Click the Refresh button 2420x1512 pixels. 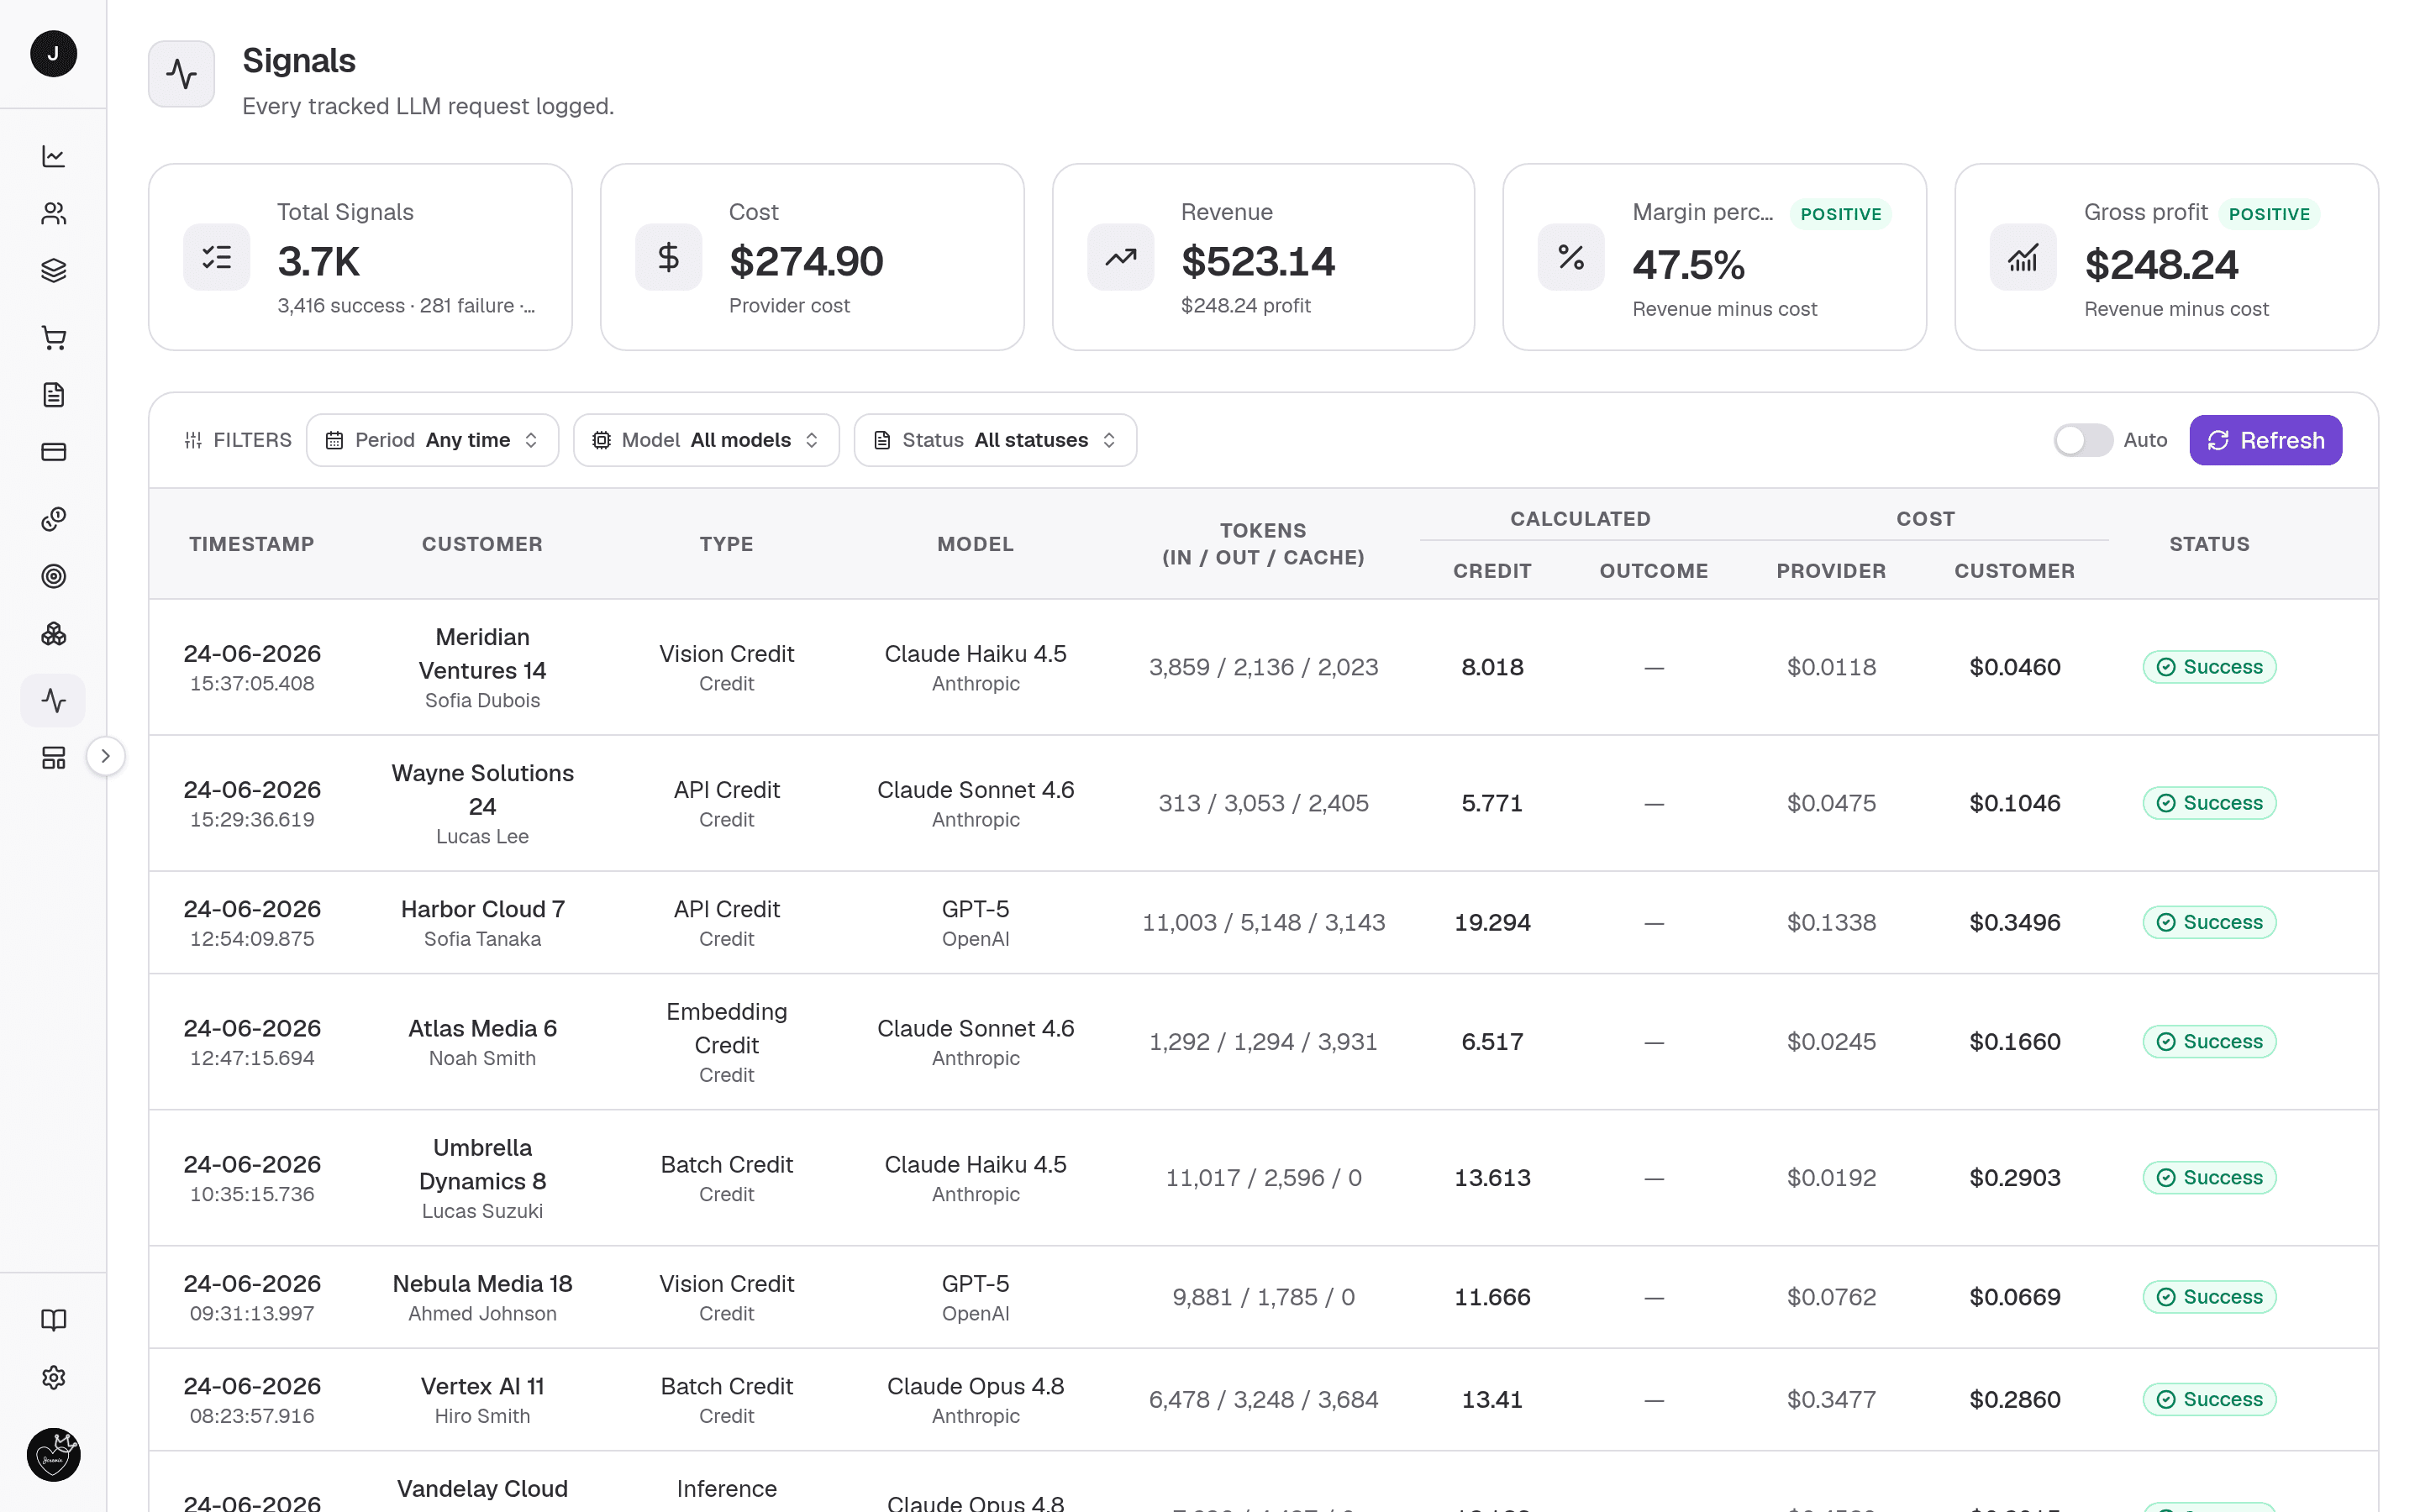(x=2265, y=440)
